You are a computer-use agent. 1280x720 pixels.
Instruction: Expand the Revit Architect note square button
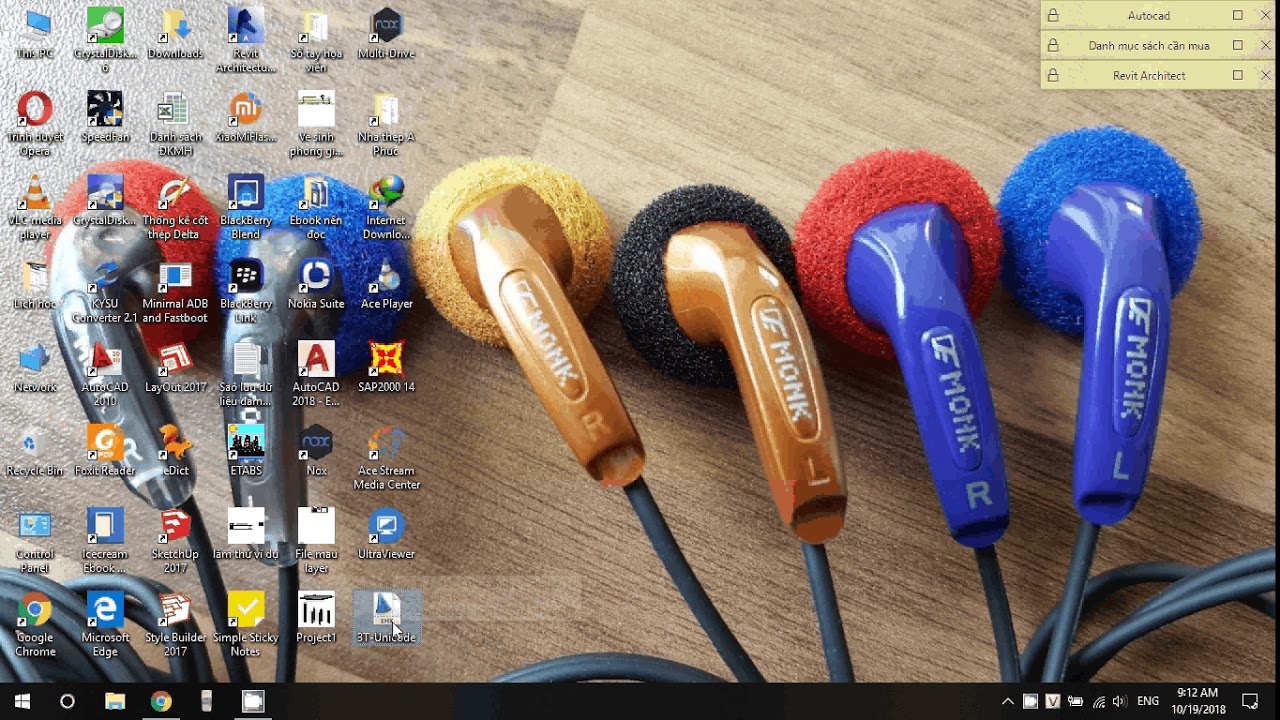pyautogui.click(x=1238, y=75)
